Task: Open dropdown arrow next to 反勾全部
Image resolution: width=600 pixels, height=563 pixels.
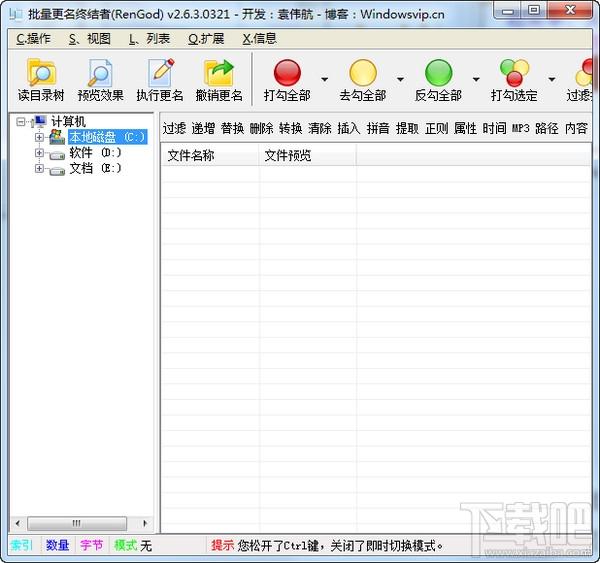Action: (476, 79)
